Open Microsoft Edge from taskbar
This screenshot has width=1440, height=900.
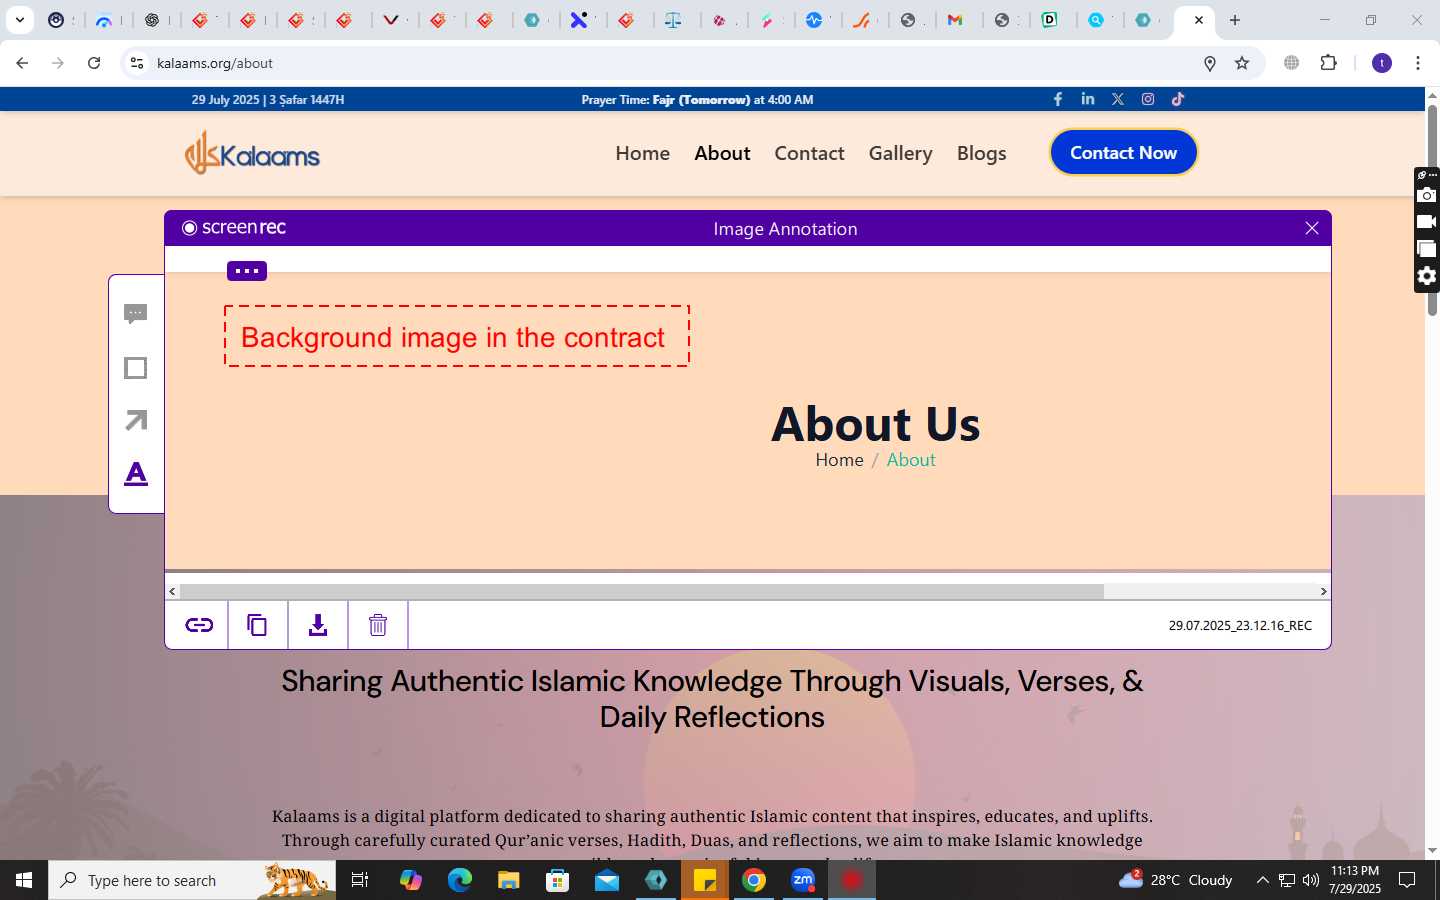[459, 880]
